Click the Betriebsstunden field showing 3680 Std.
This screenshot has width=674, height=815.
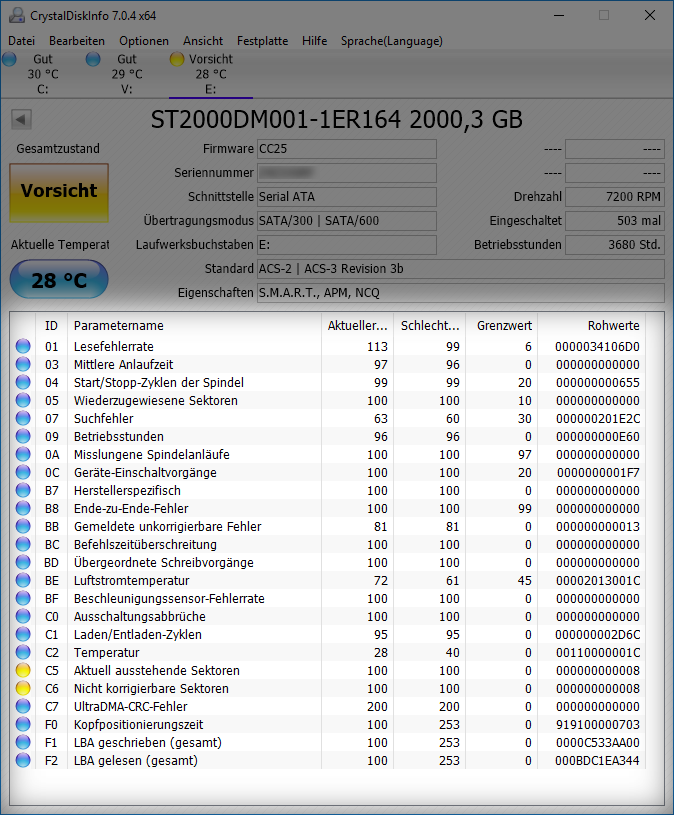tap(615, 244)
